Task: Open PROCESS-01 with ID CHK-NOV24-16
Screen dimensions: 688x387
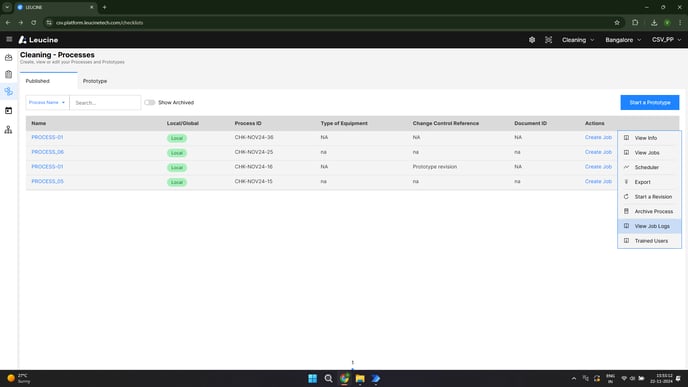Action: (x=47, y=167)
